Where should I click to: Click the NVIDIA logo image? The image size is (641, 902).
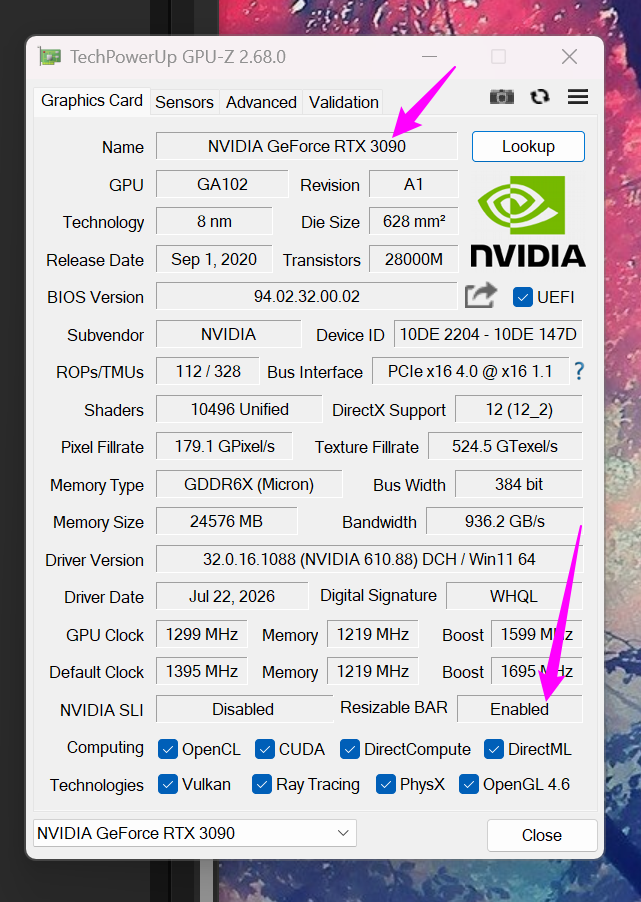(528, 222)
